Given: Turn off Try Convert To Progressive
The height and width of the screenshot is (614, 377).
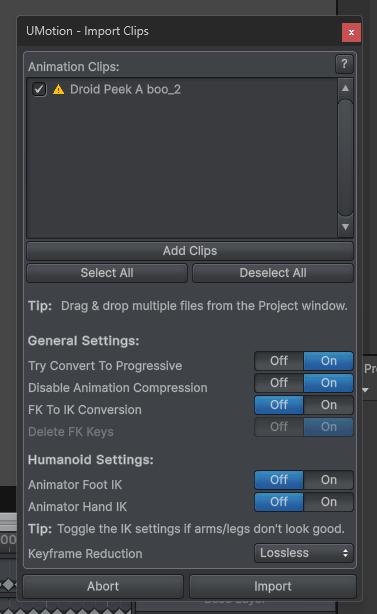Looking at the screenshot, I should tap(279, 361).
